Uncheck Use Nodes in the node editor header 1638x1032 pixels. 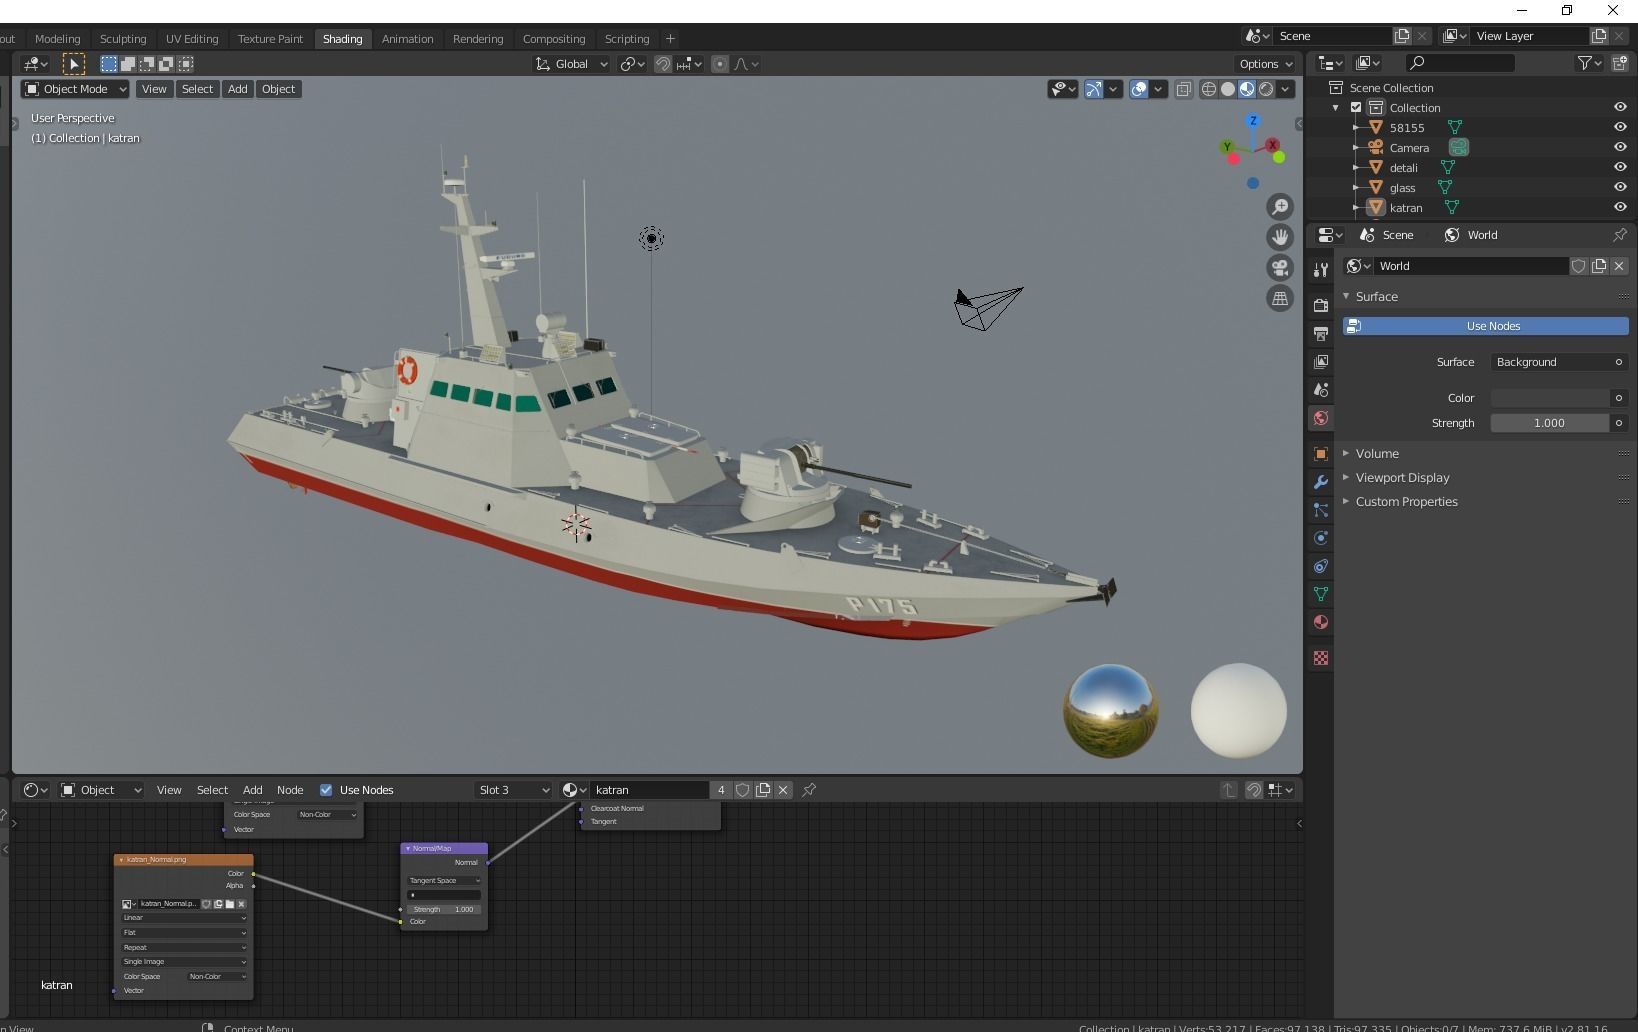(x=326, y=790)
